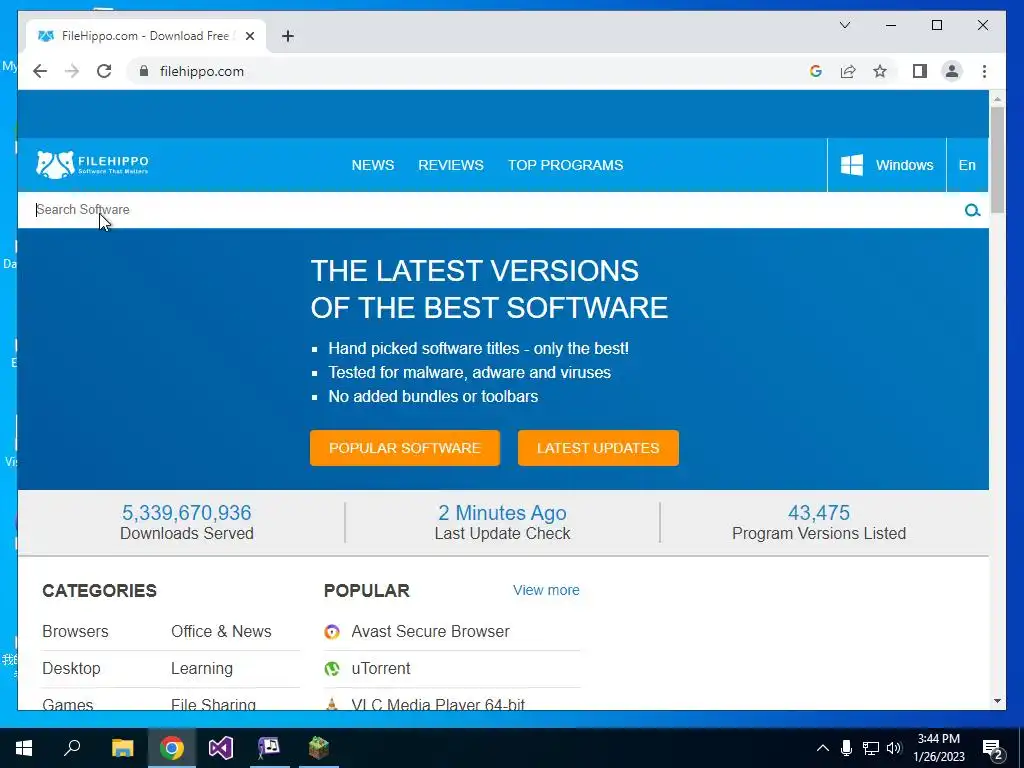Open Chrome tab search dropdown
This screenshot has width=1024, height=768.
point(844,25)
